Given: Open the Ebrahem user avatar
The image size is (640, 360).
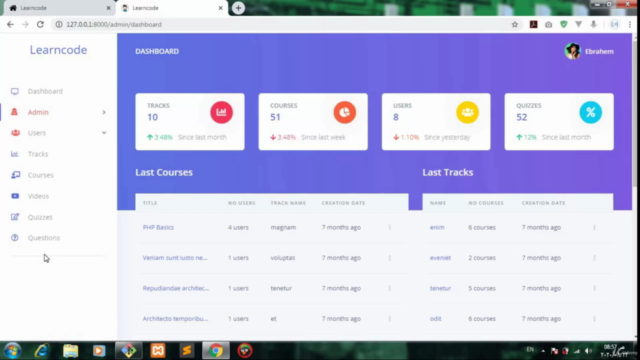Looking at the screenshot, I should (x=572, y=51).
